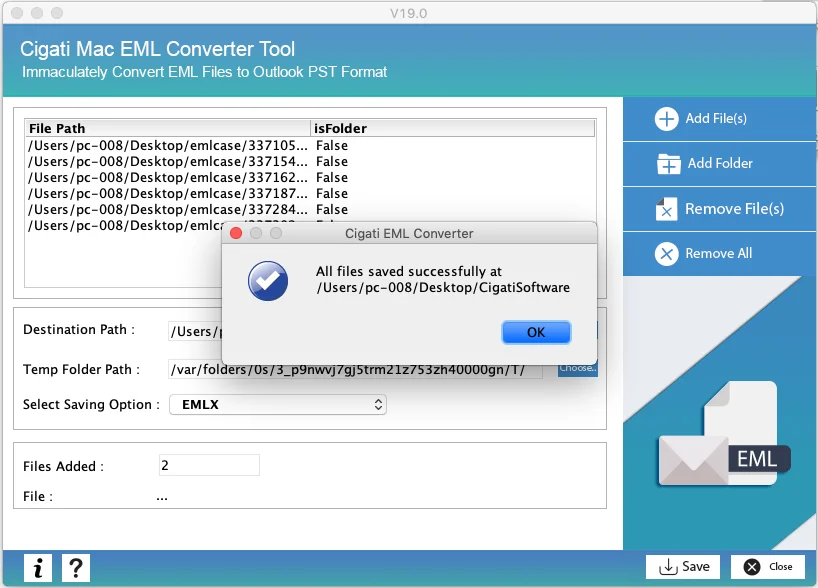The image size is (818, 588).
Task: Click the isFolder column header
Action: [x=453, y=128]
